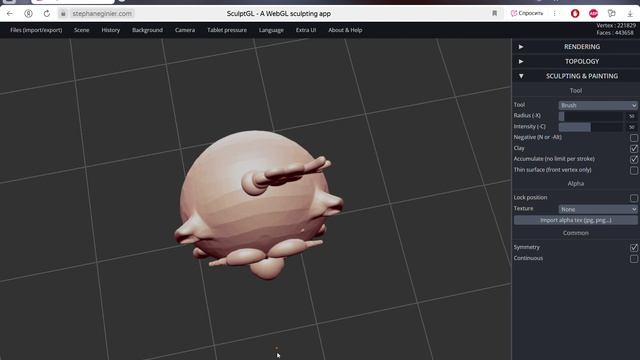Open the Tablet pressure menu
Image resolution: width=640 pixels, height=360 pixels.
click(227, 30)
